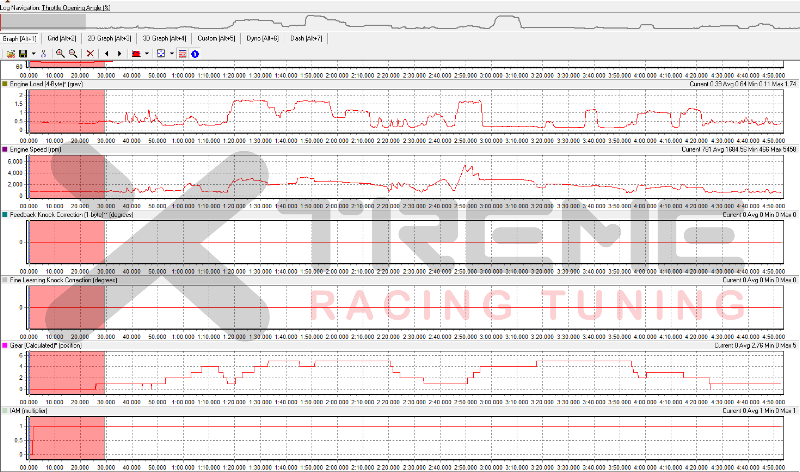Click the Engine Speed channel color square
800x472 pixels.
pyautogui.click(x=4, y=149)
